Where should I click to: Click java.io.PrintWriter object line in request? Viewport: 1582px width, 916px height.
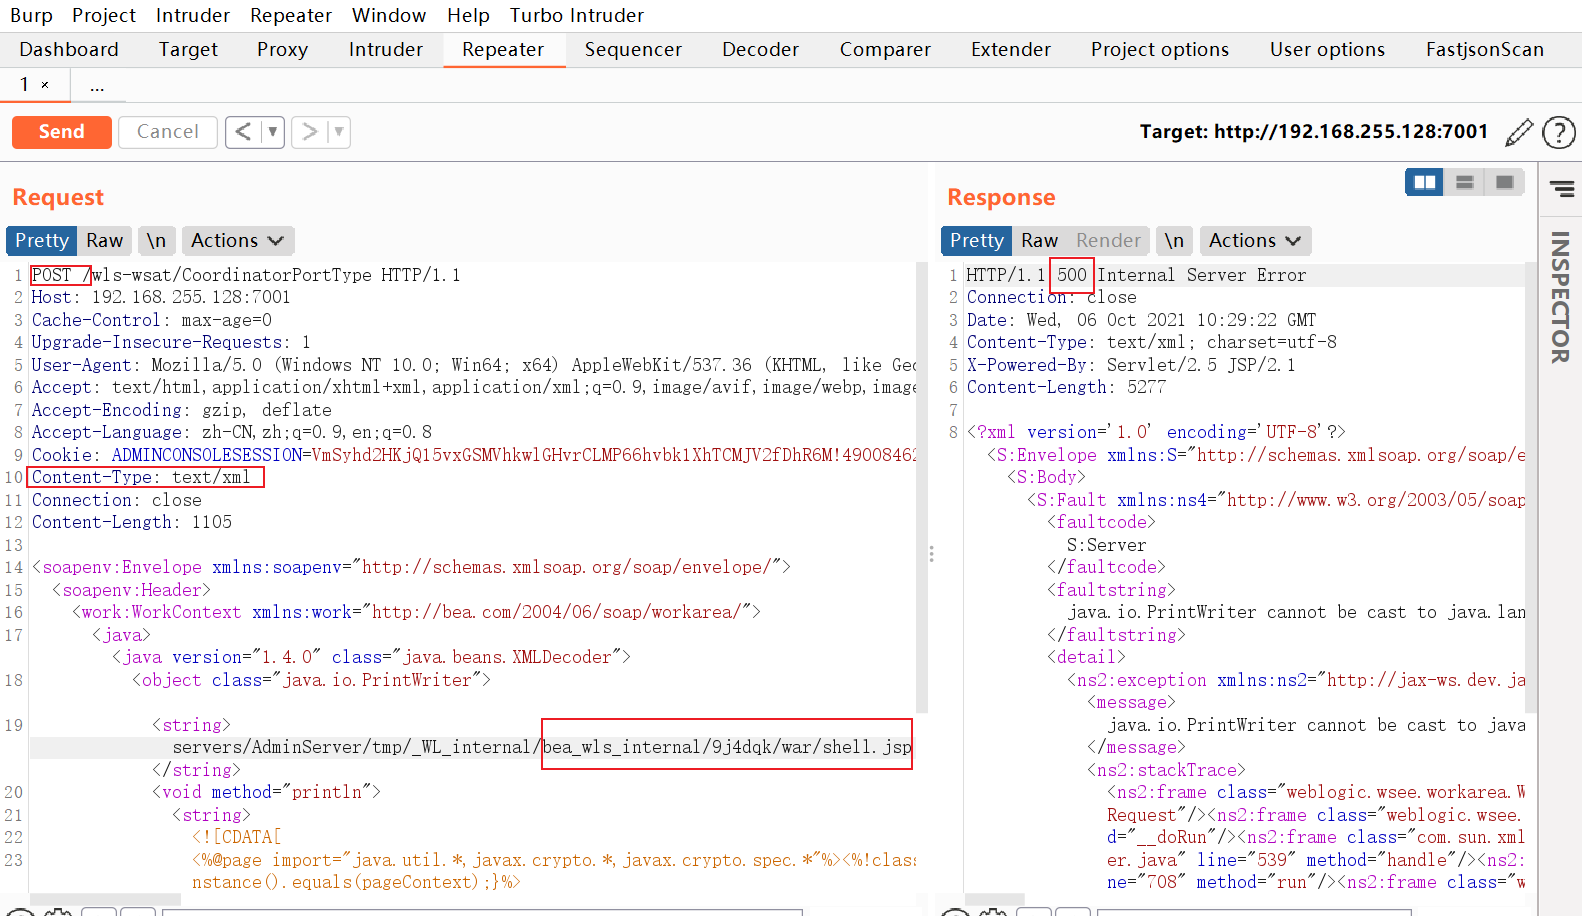point(311,680)
